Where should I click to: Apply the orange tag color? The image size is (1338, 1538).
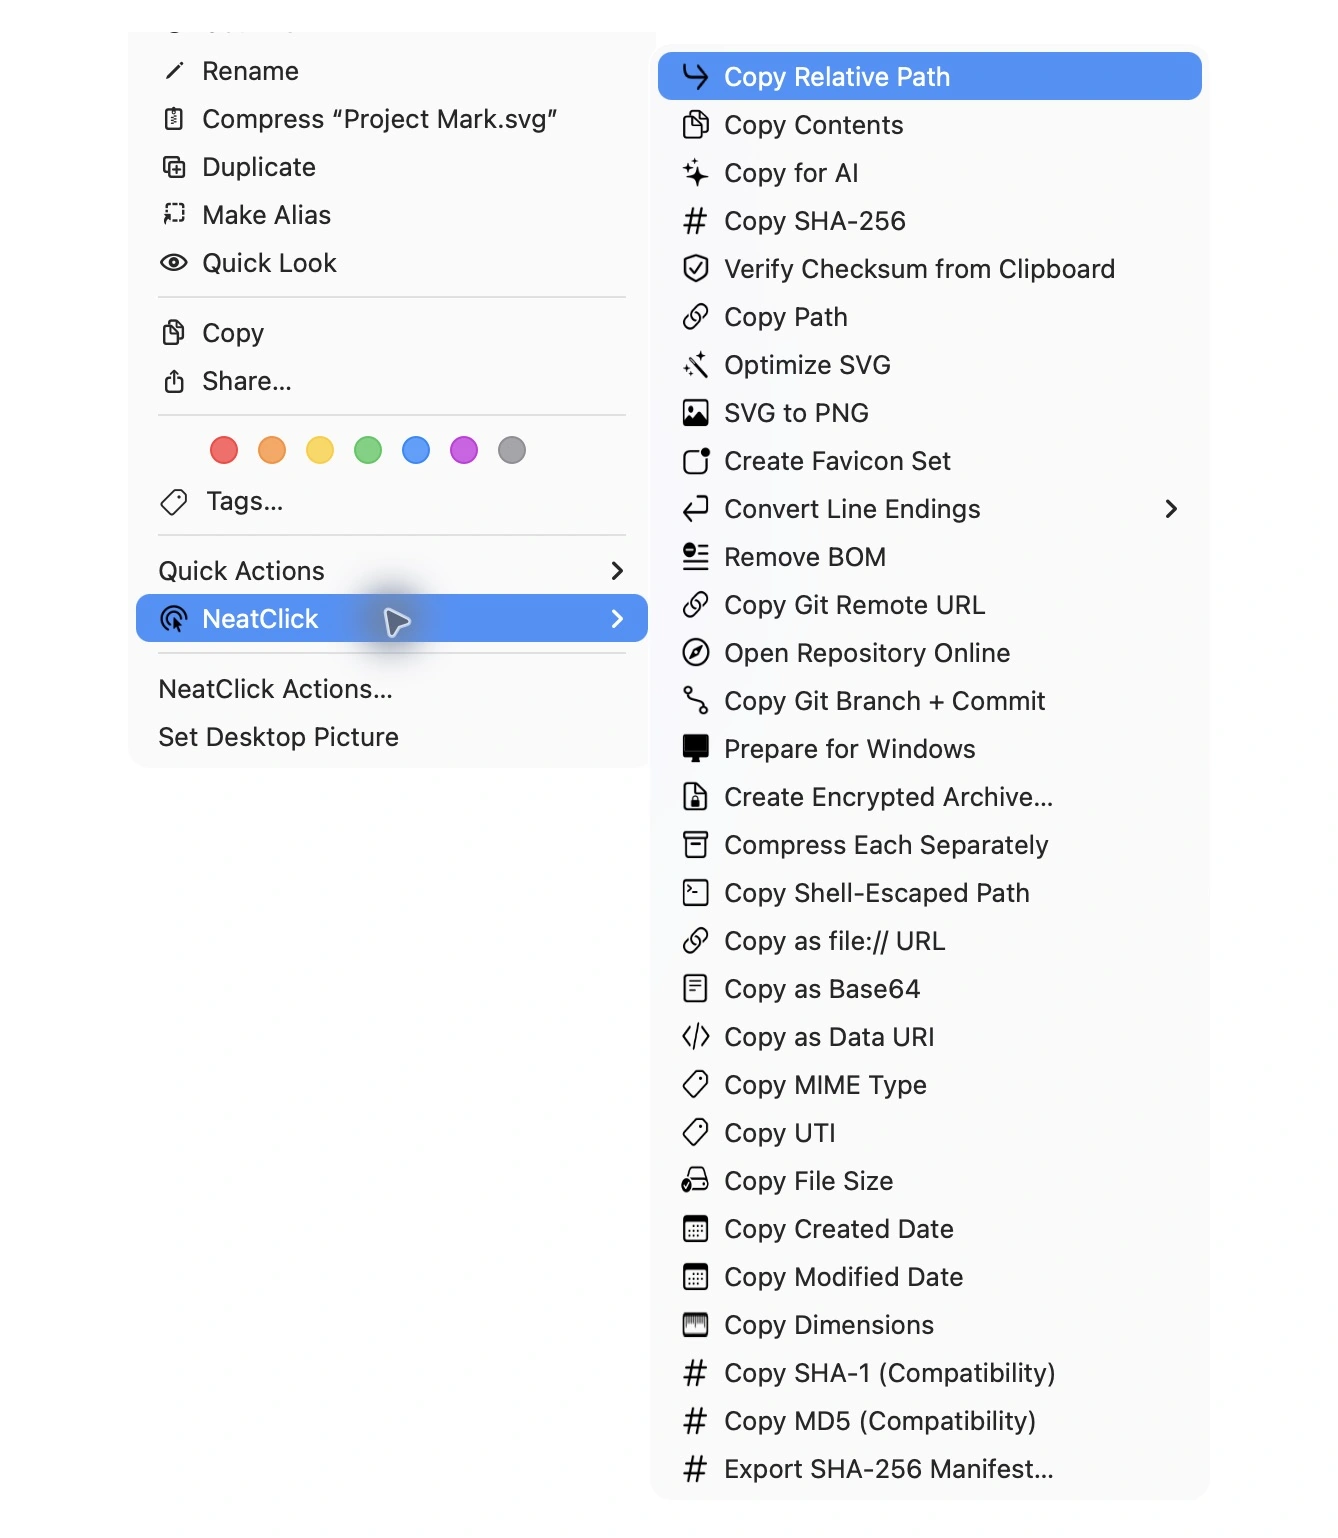tap(272, 450)
